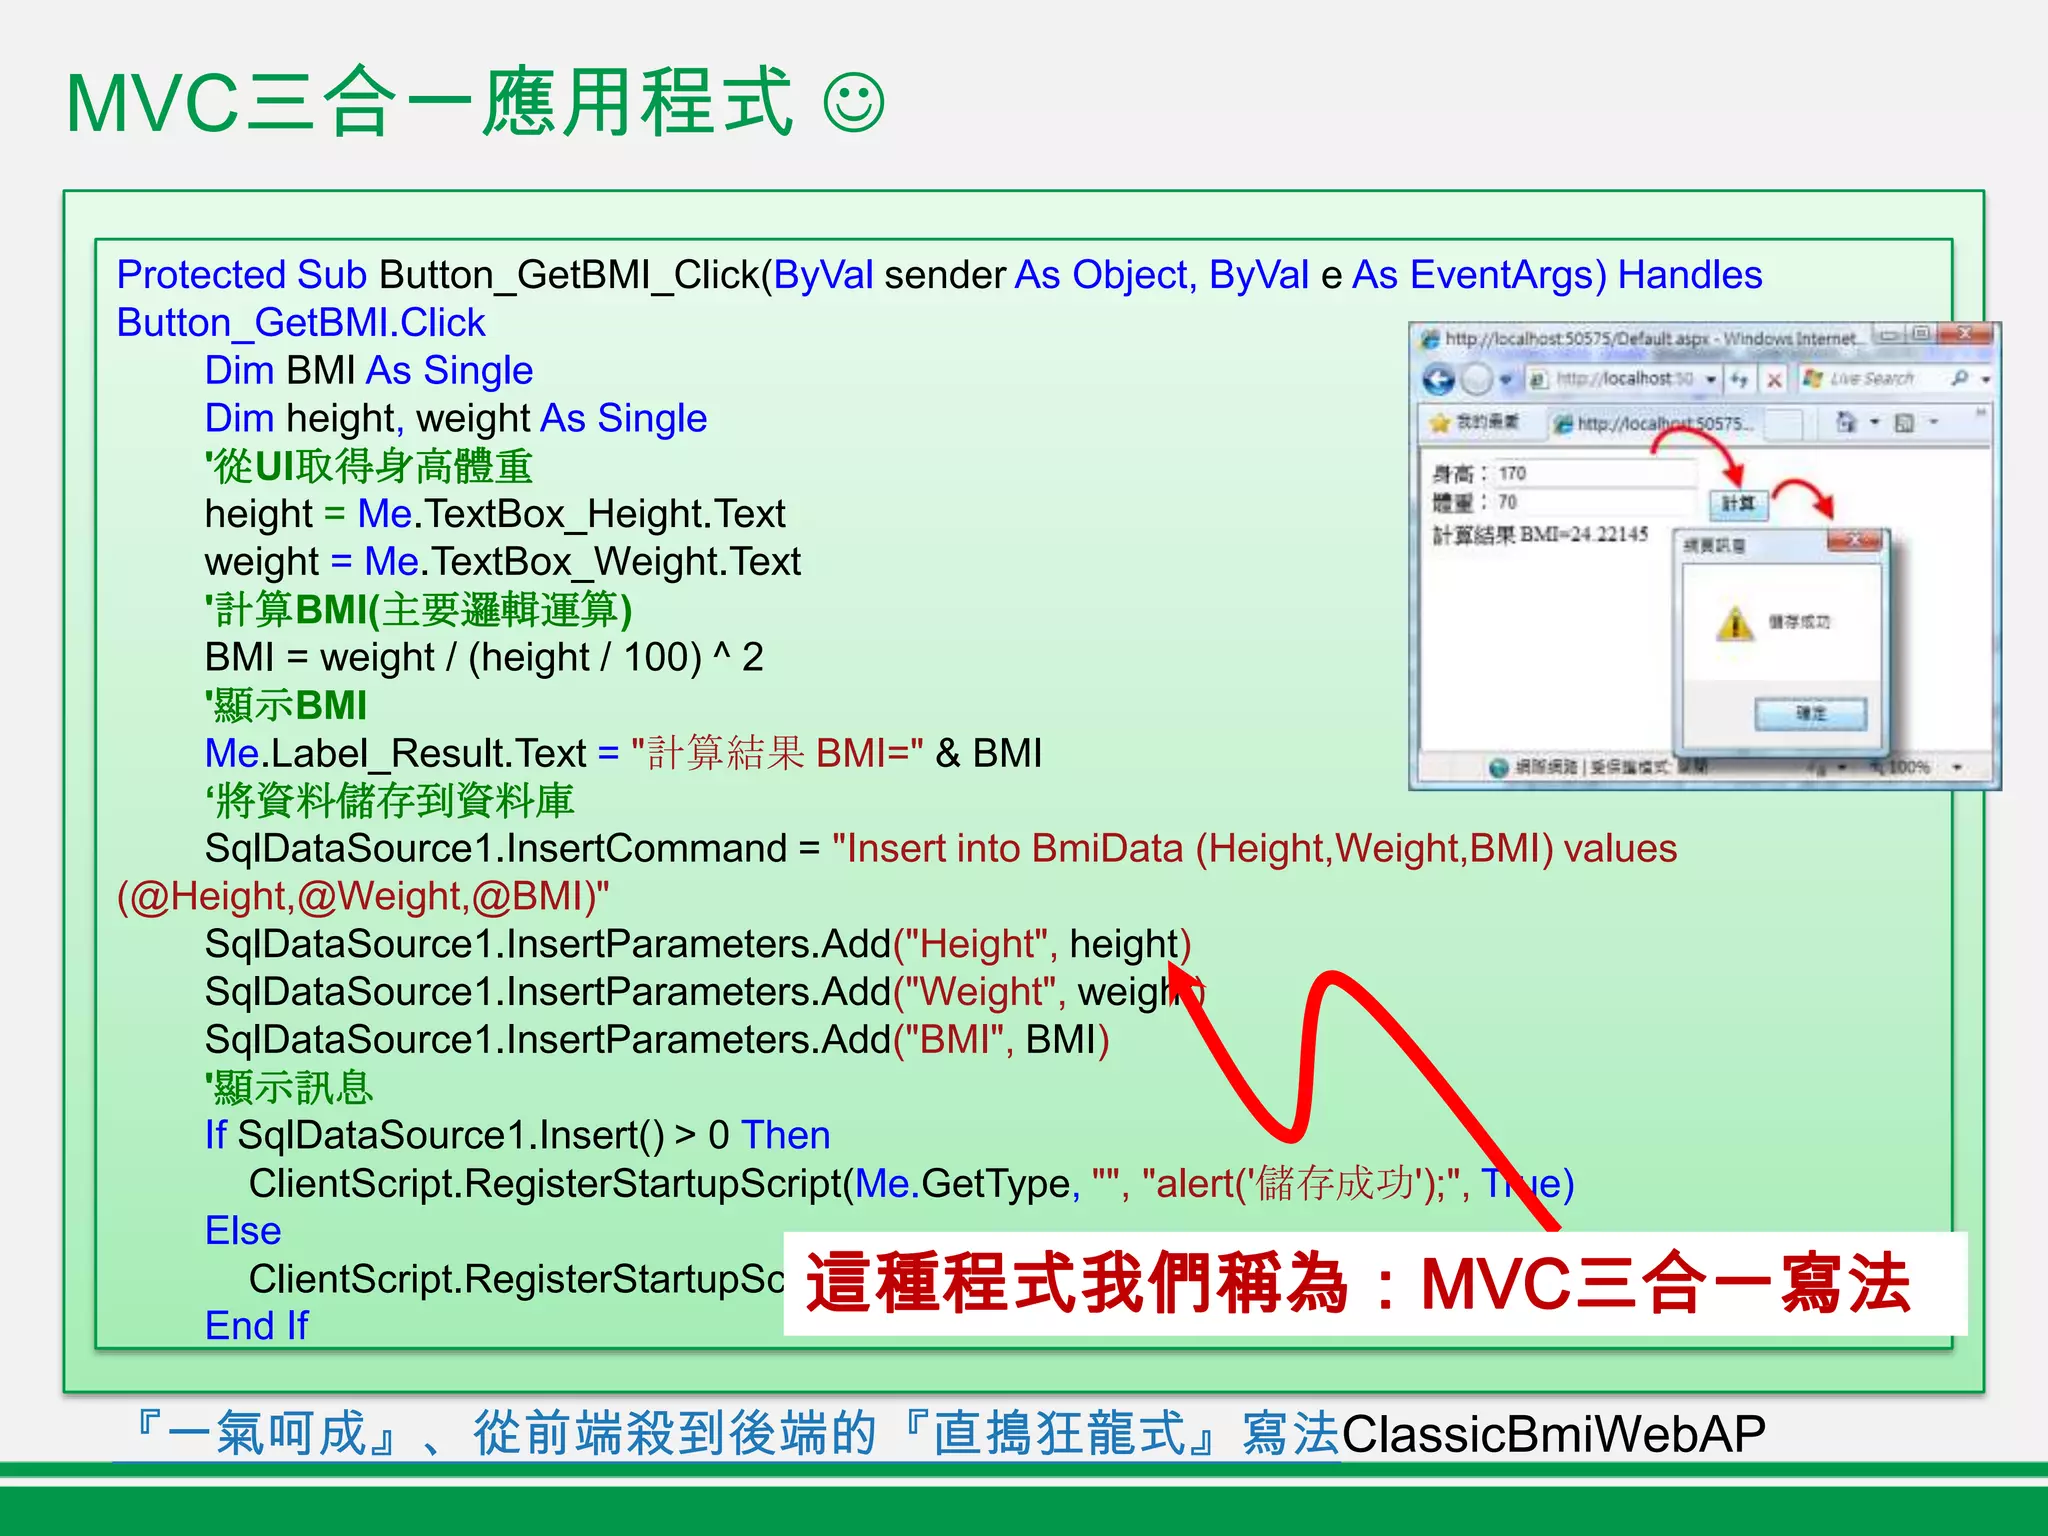Click the 'End If' code line
This screenshot has height=1536, width=2048.
click(x=257, y=1326)
